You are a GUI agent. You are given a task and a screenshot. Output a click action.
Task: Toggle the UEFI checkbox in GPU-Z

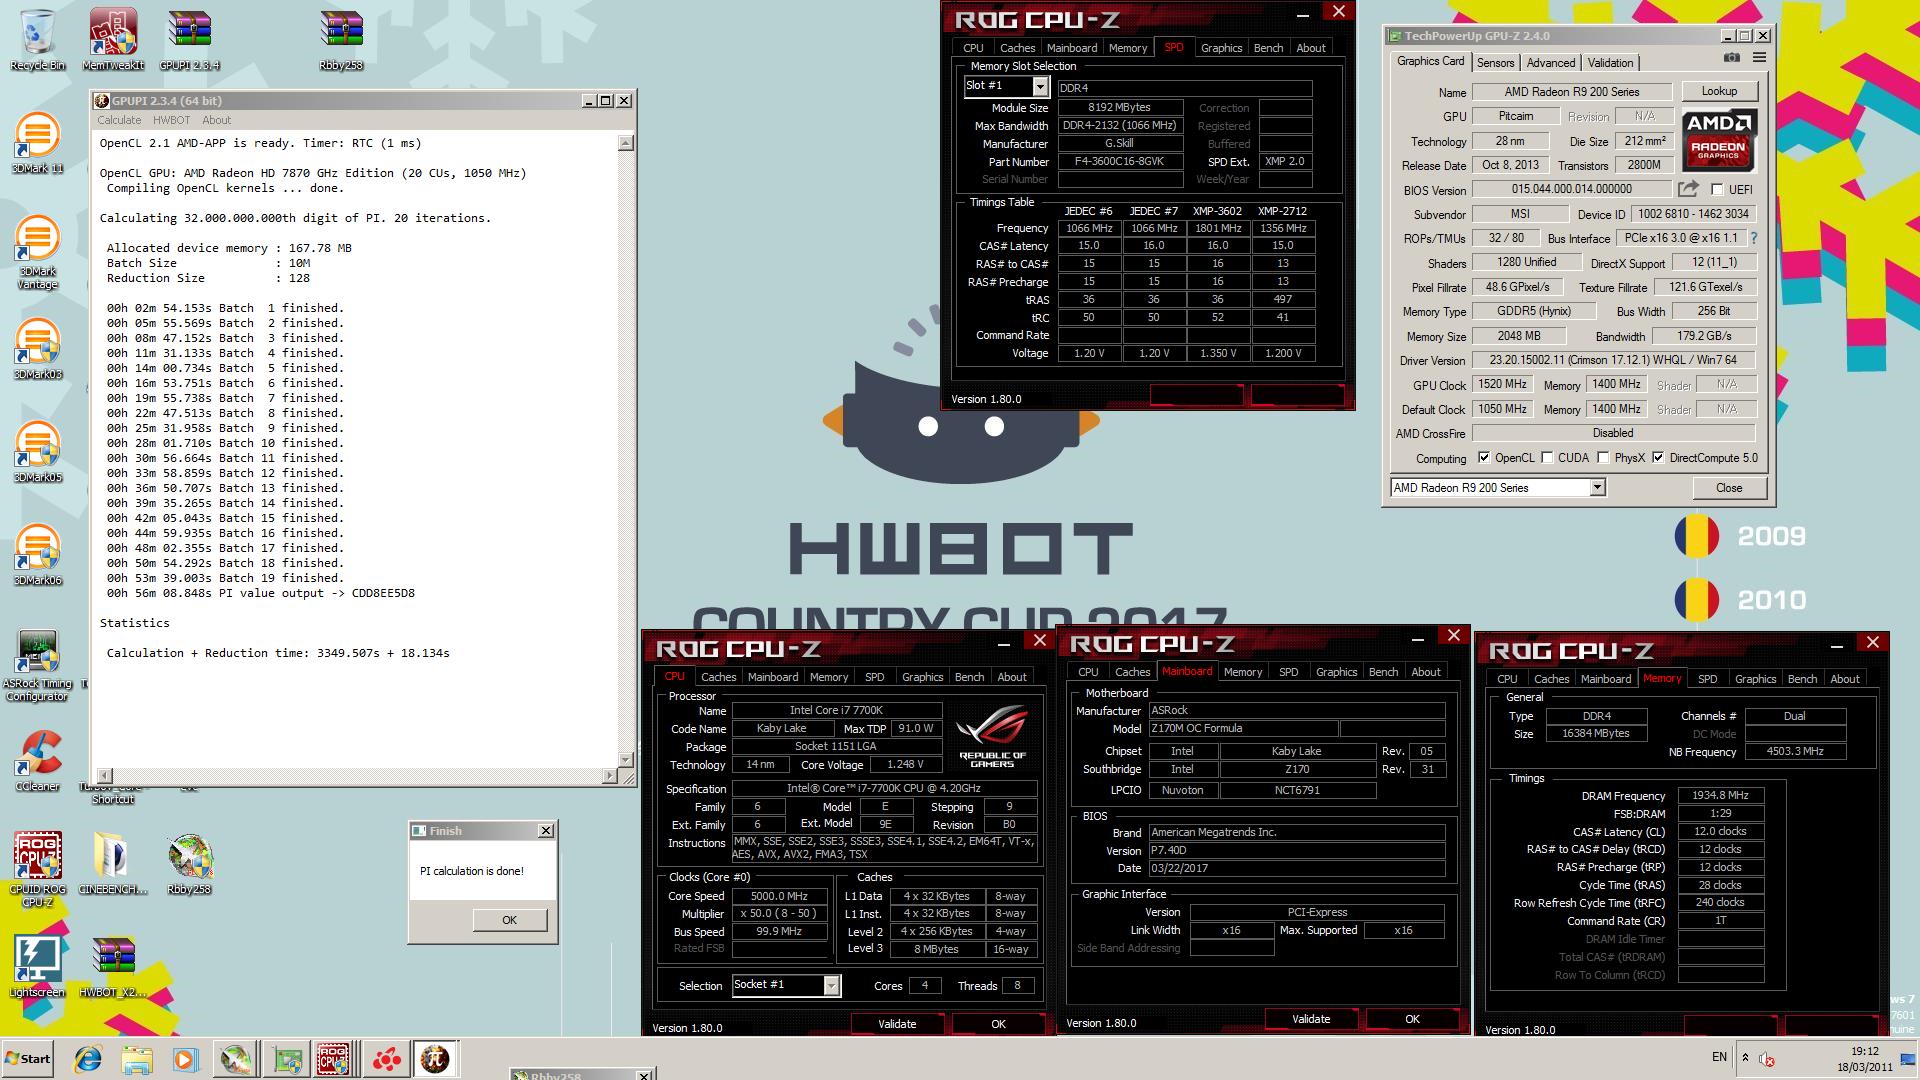point(1717,189)
